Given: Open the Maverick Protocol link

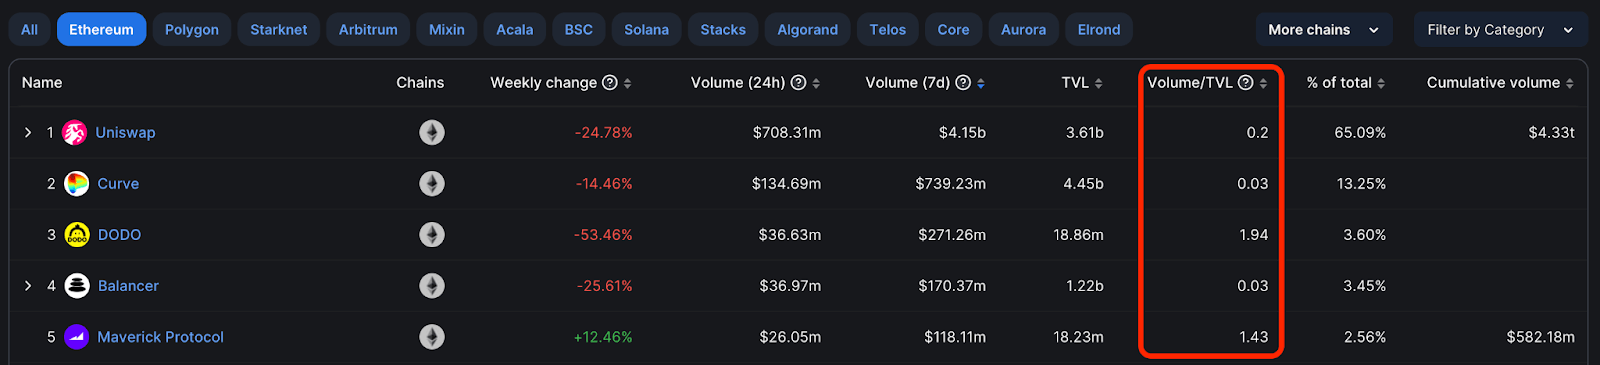Looking at the screenshot, I should click(160, 337).
